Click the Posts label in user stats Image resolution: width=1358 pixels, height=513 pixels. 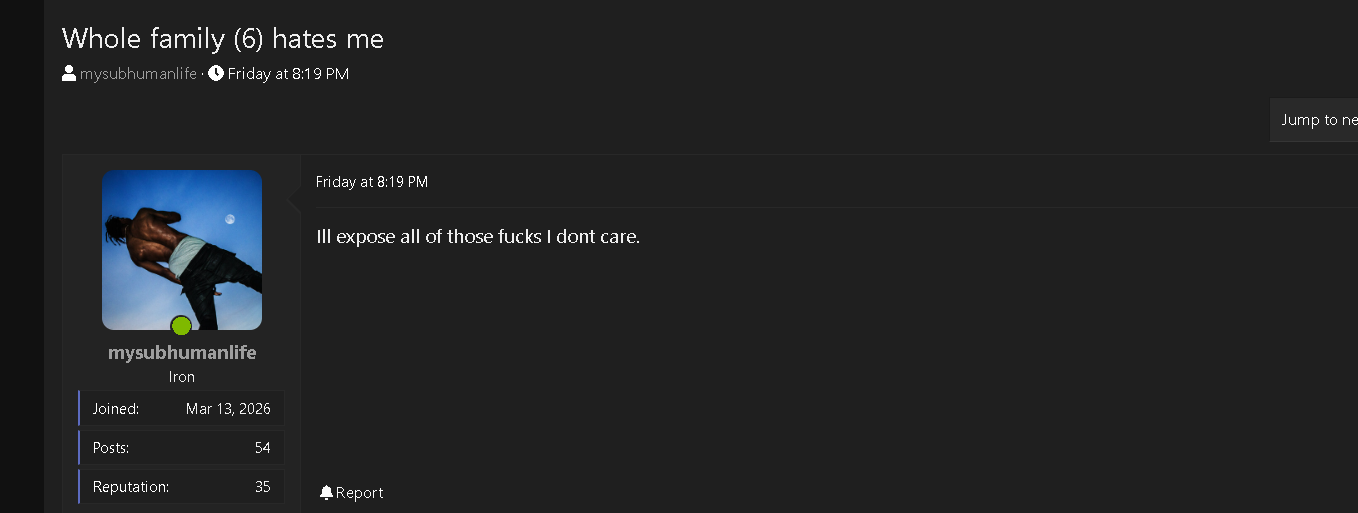[111, 447]
